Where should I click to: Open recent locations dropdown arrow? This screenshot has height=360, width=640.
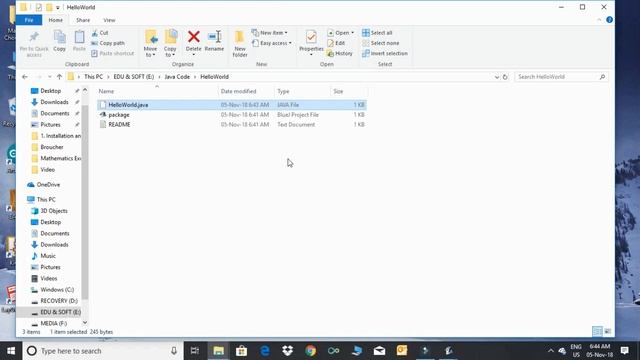49,77
